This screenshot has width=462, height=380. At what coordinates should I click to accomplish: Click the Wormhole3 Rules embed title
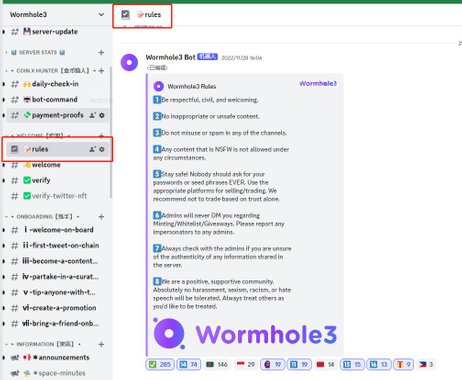(192, 86)
